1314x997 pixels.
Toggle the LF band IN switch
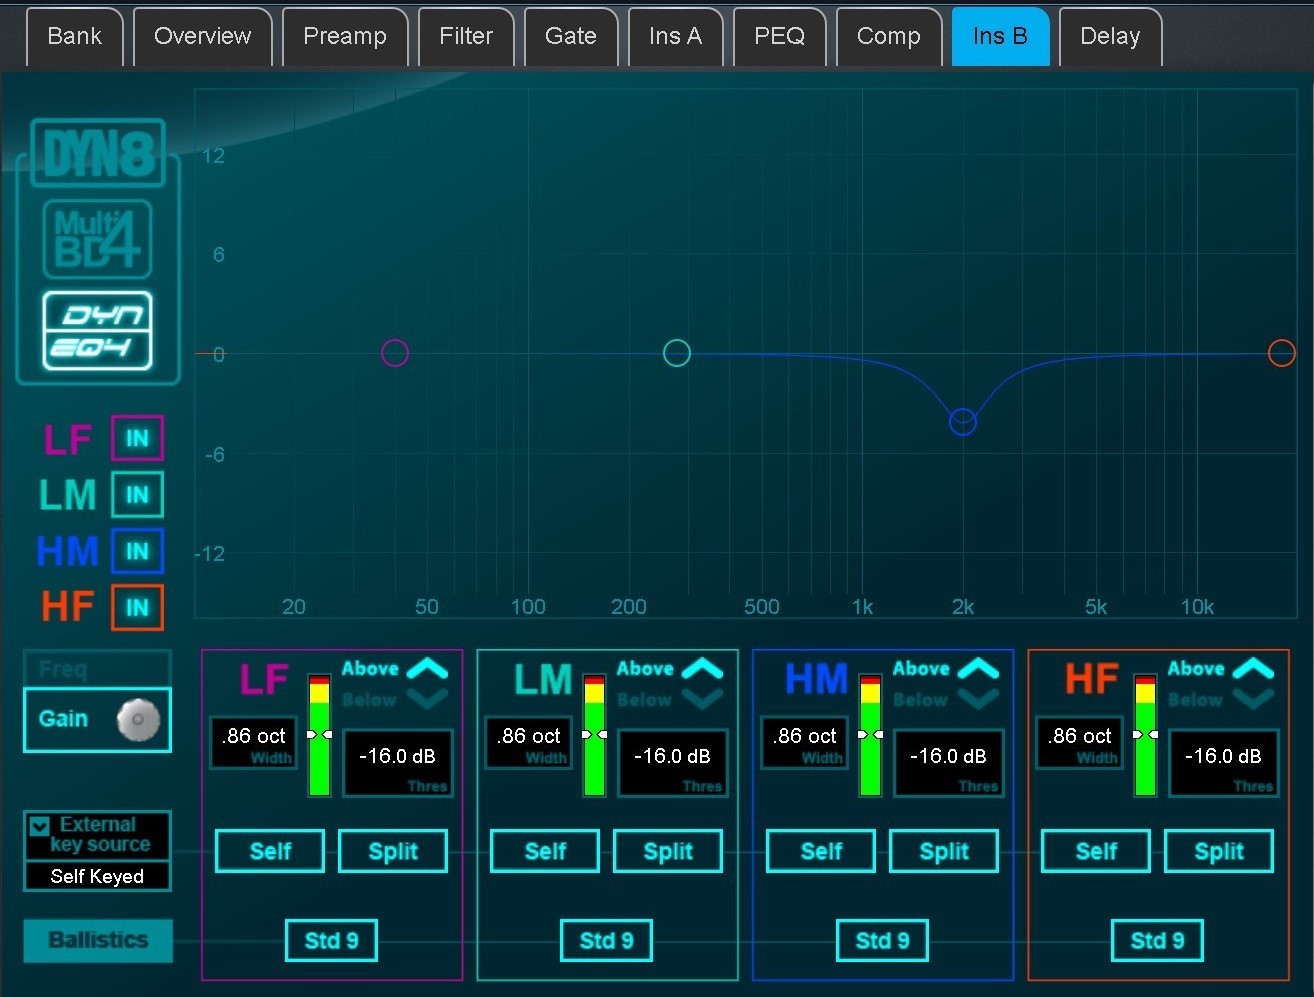137,438
